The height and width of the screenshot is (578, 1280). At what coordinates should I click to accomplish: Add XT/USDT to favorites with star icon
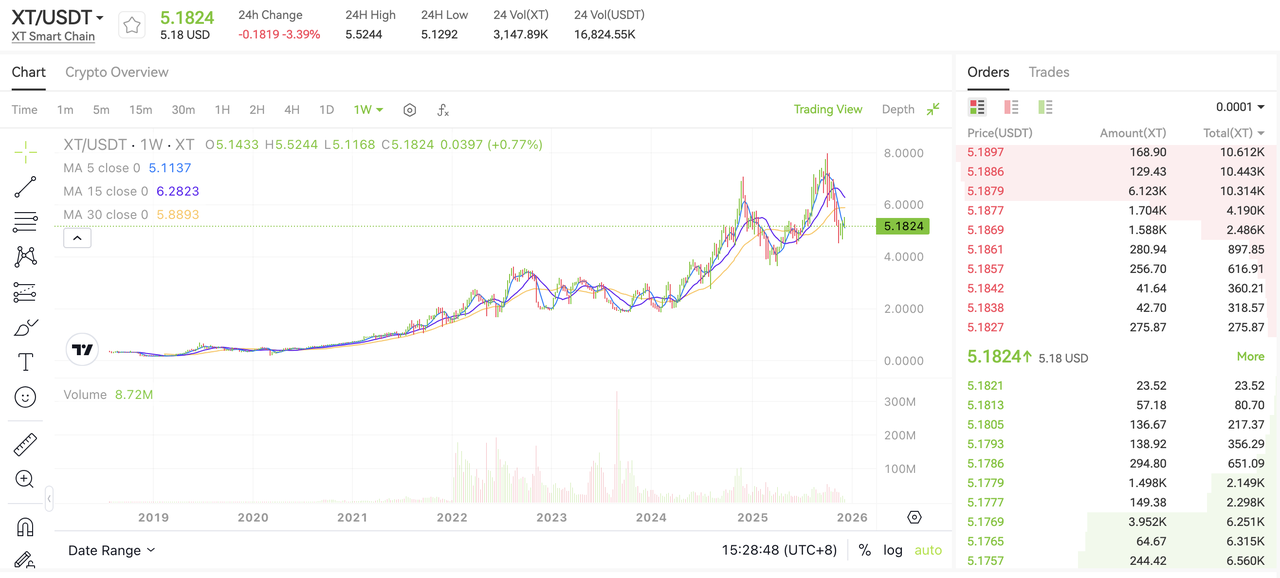132,26
